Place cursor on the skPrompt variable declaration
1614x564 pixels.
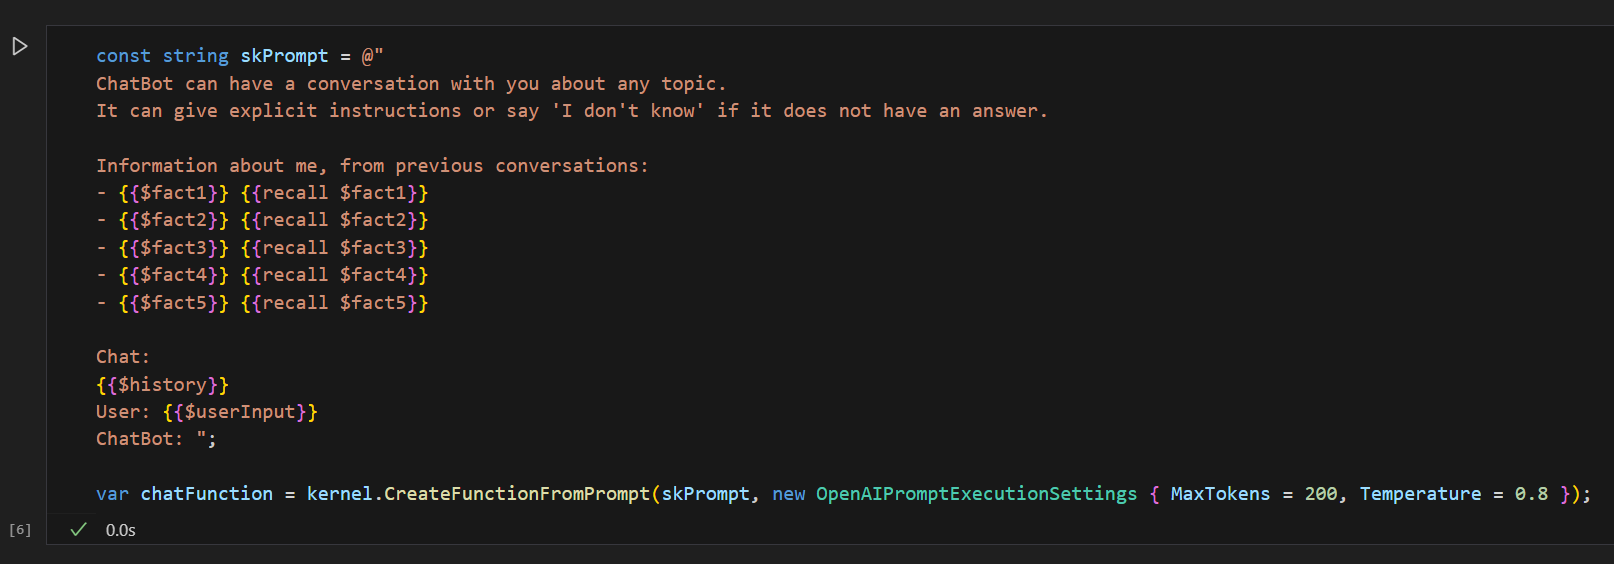pos(284,56)
